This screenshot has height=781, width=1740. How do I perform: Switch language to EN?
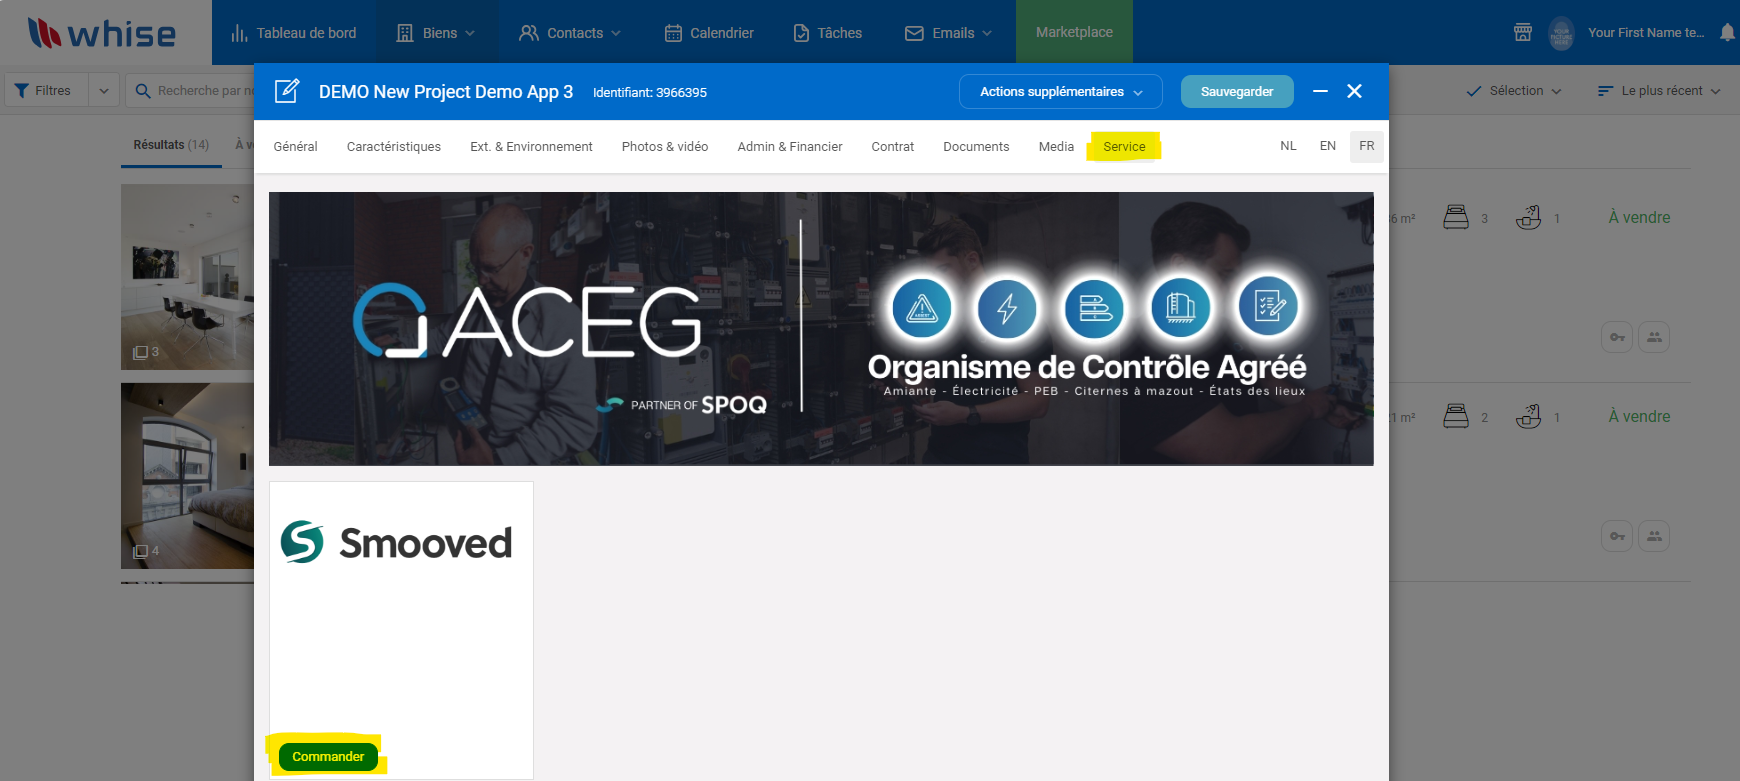[x=1328, y=146]
